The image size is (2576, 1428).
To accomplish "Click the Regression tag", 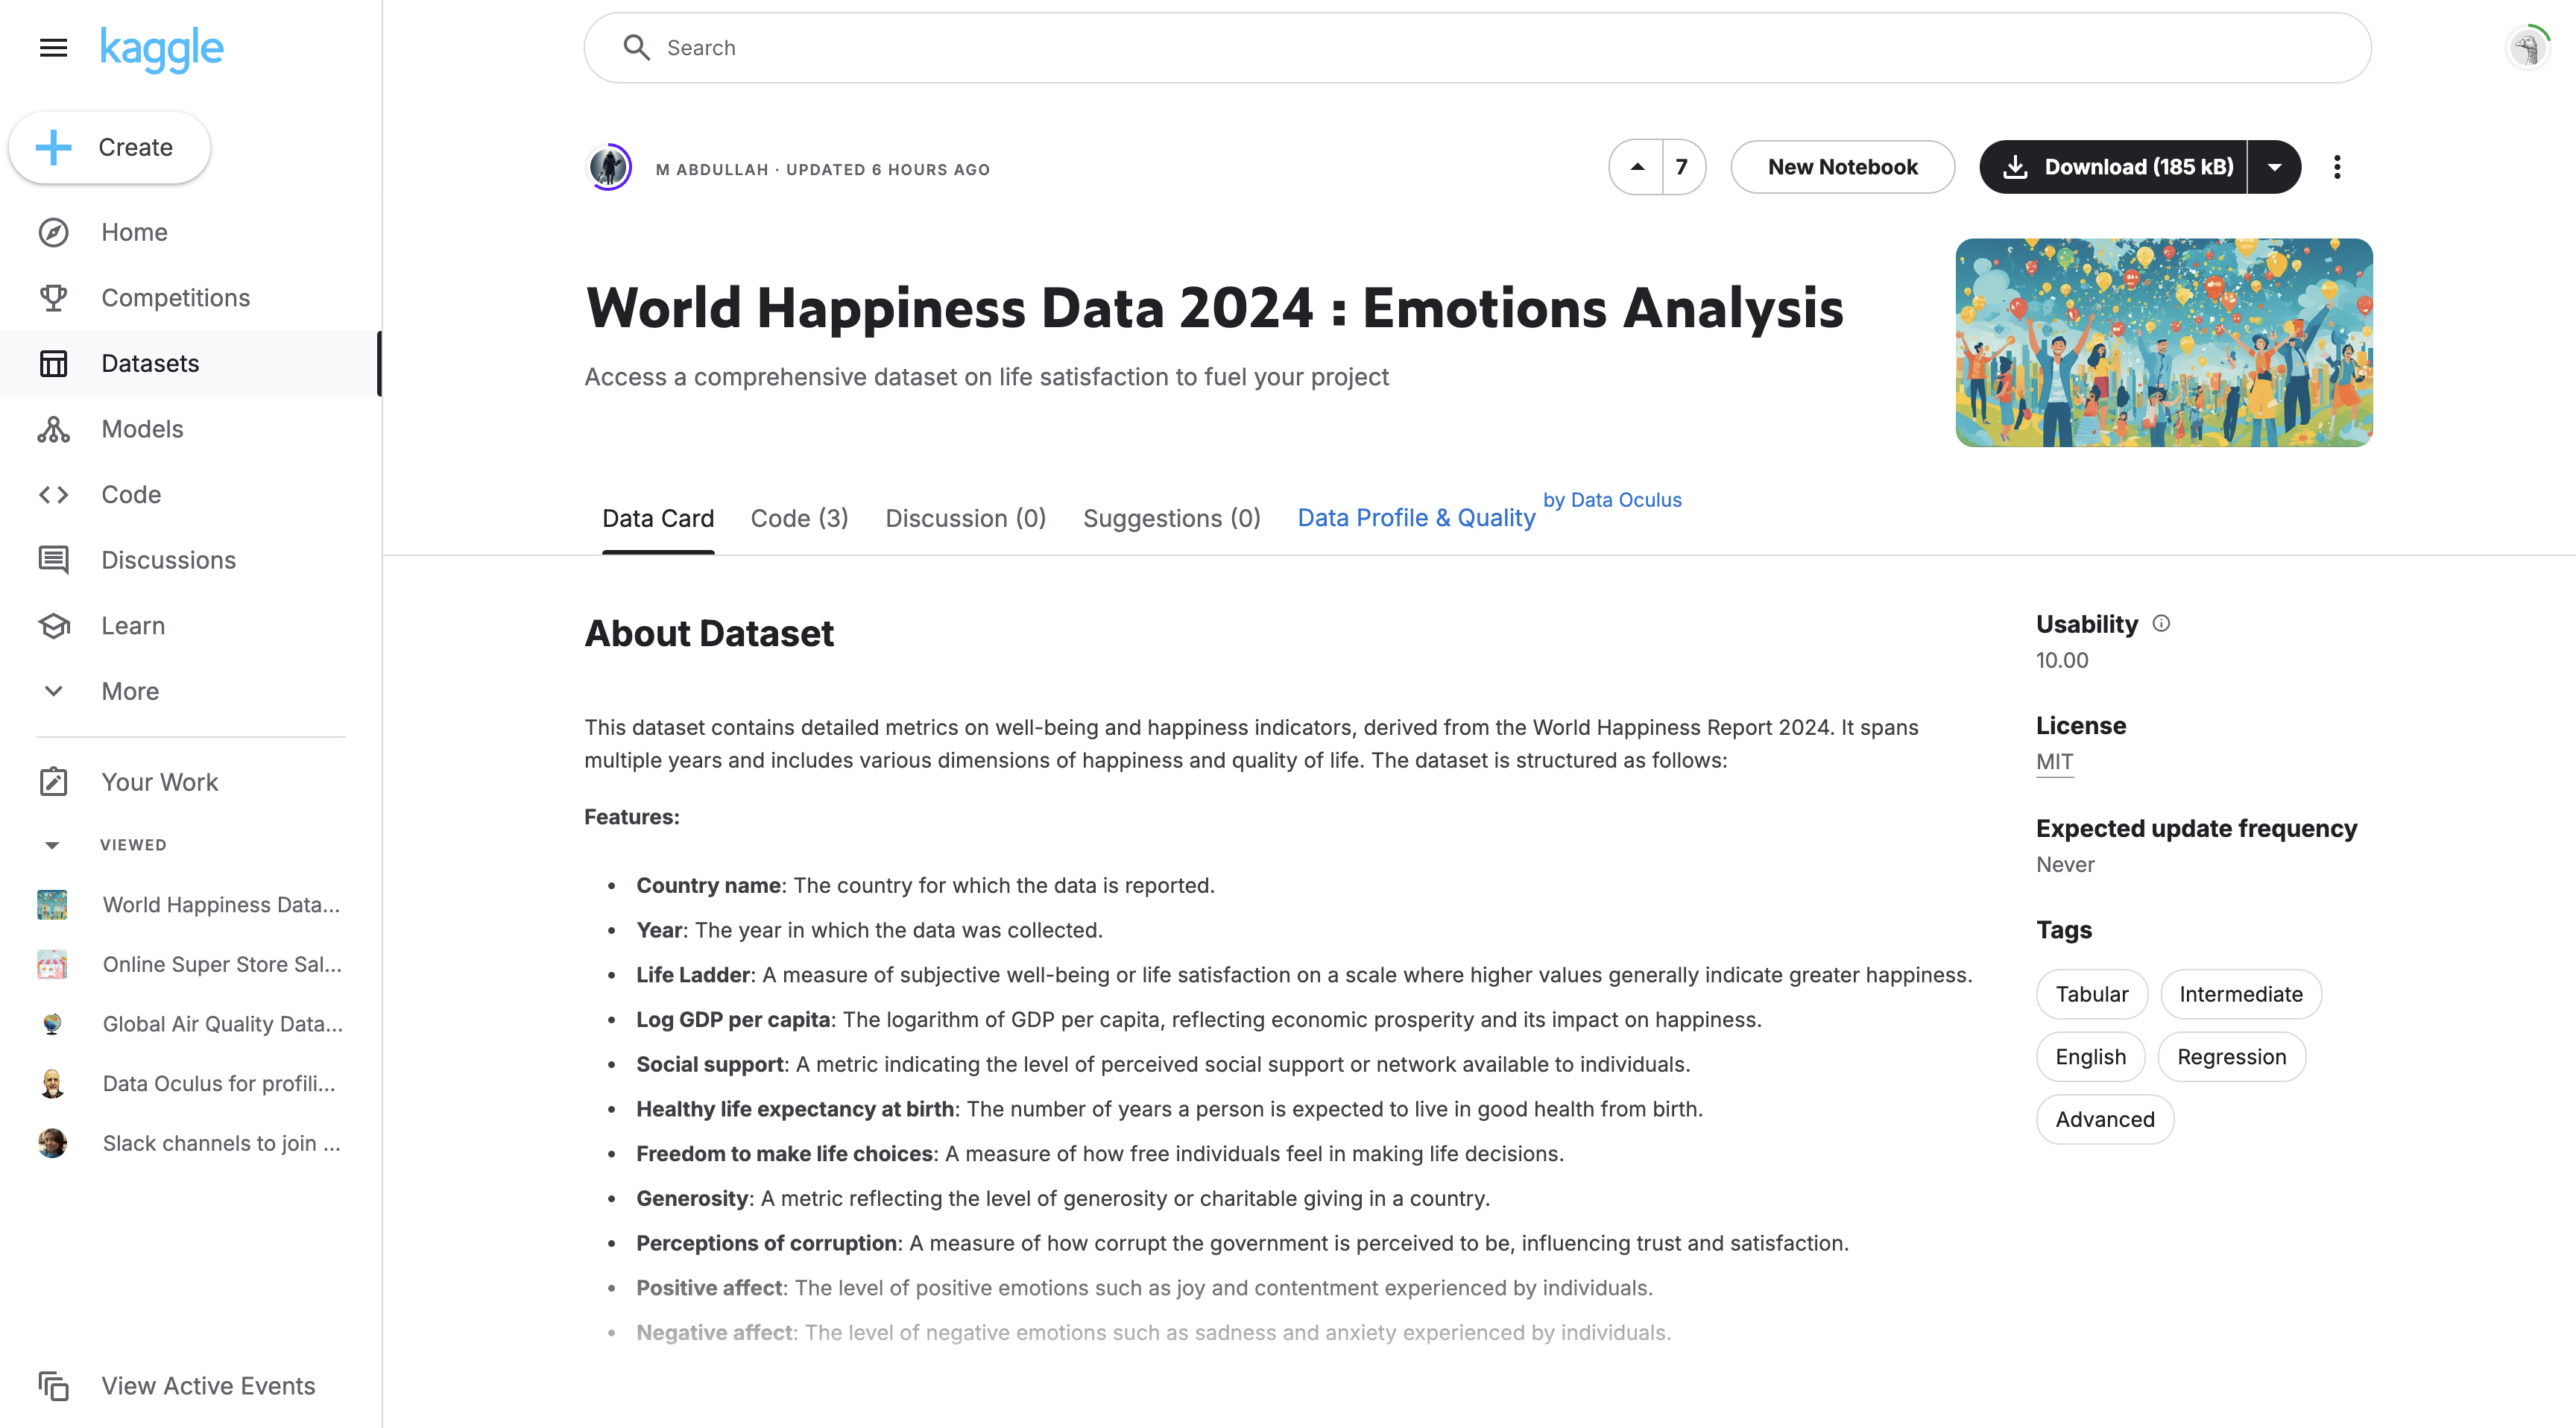I will pyautogui.click(x=2232, y=1057).
